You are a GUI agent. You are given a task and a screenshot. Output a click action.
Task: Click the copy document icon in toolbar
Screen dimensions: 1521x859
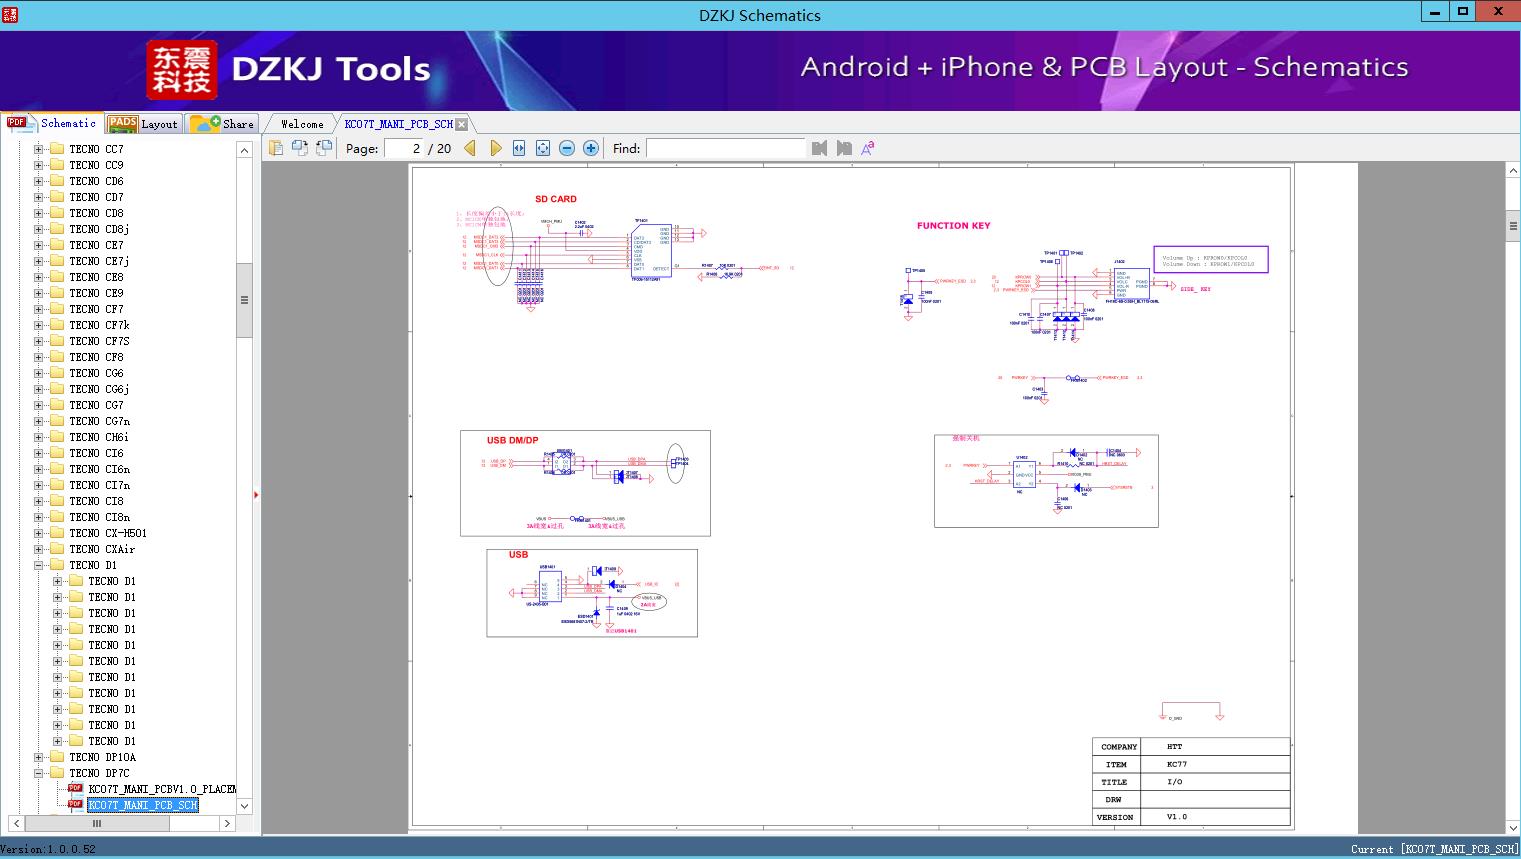pyautogui.click(x=276, y=148)
